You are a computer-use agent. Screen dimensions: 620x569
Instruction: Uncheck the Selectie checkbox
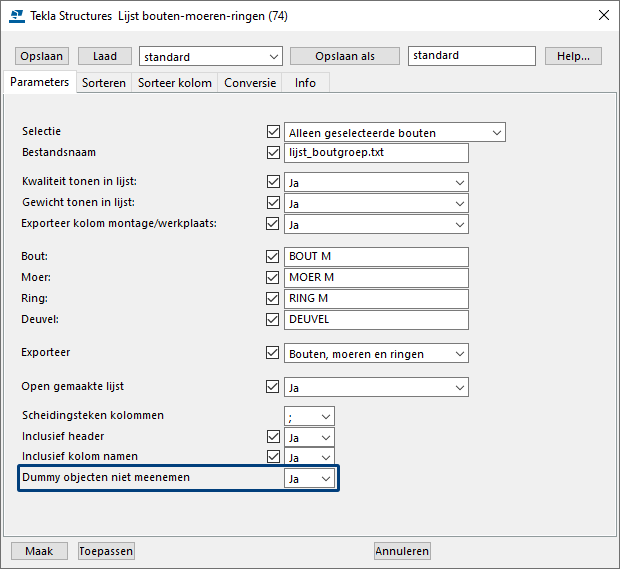[273, 132]
